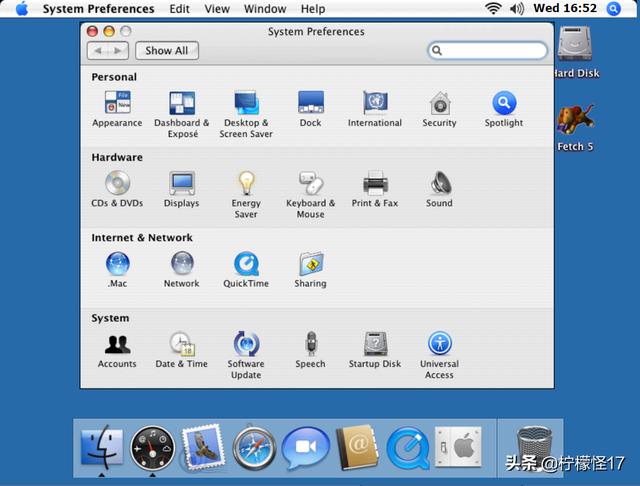Open the Appearance preference pane
The image size is (640, 486).
coord(117,103)
